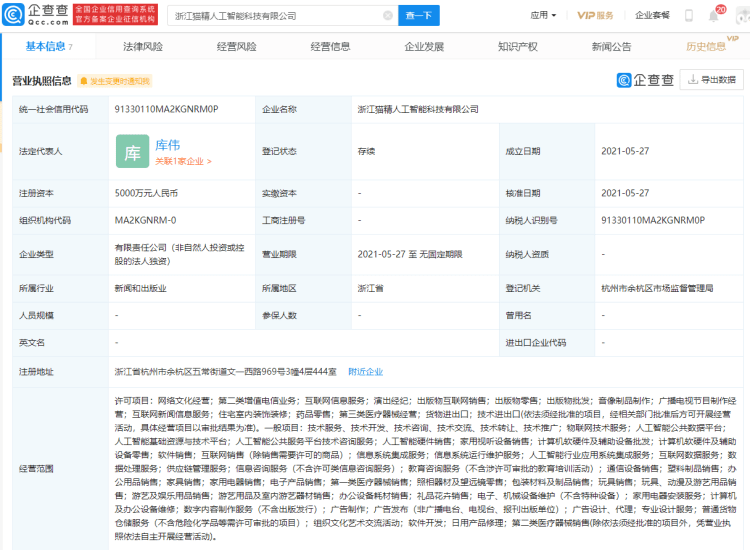Open notifications bell with 20 badge
Screen dimensions: 750x550
(x=716, y=14)
